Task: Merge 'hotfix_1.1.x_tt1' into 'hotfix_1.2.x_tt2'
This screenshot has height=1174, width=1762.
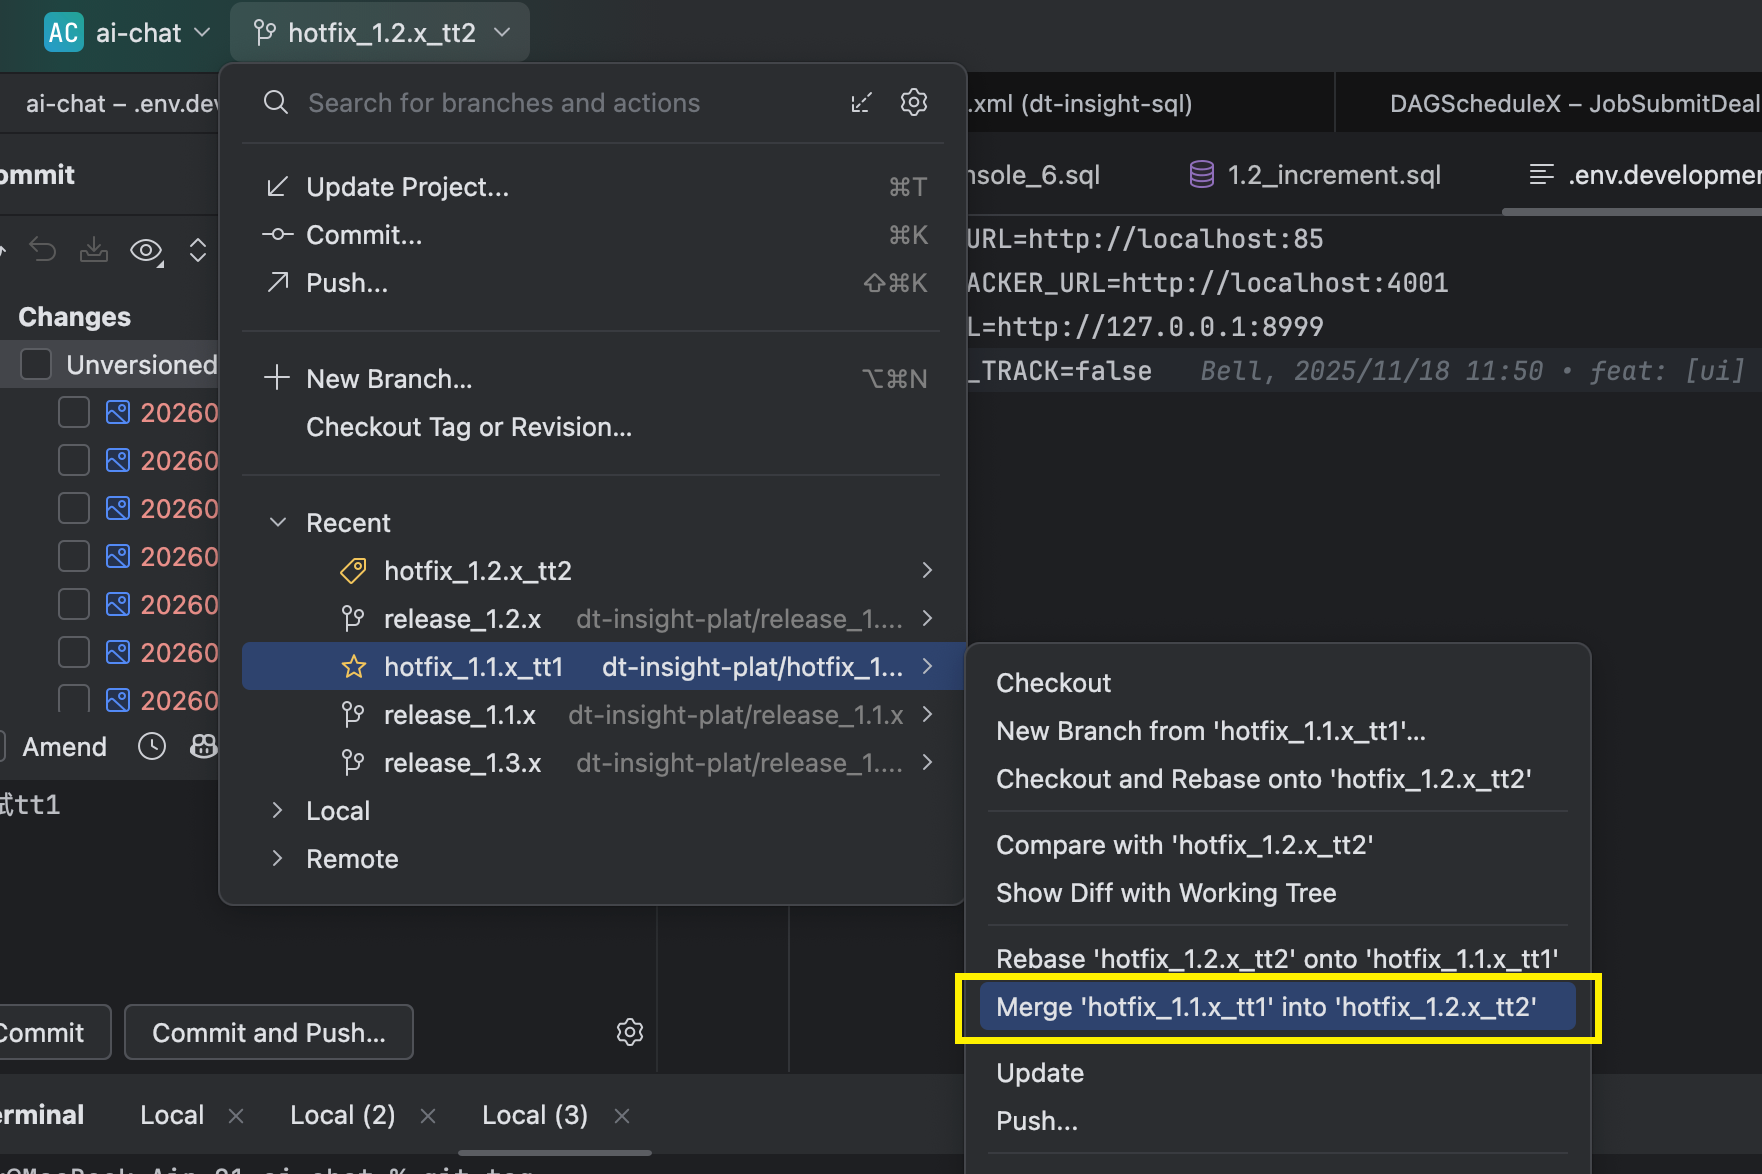Action: pyautogui.click(x=1277, y=1007)
